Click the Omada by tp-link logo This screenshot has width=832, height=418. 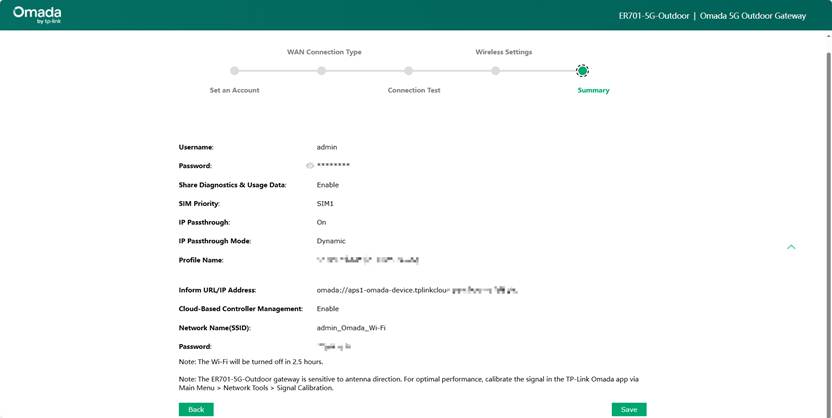pyautogui.click(x=37, y=15)
